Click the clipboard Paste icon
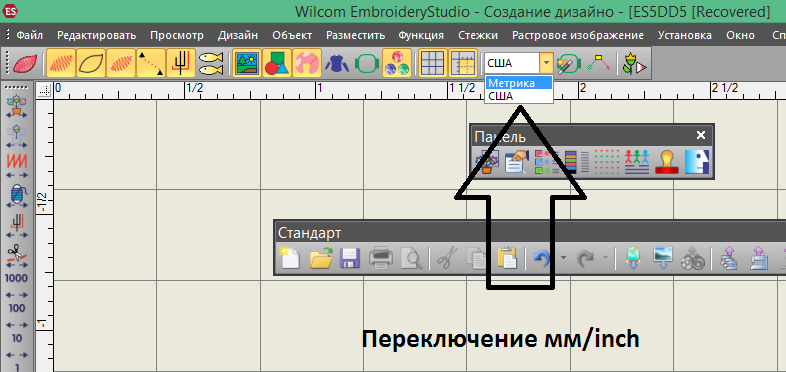The image size is (786, 372). click(x=507, y=258)
